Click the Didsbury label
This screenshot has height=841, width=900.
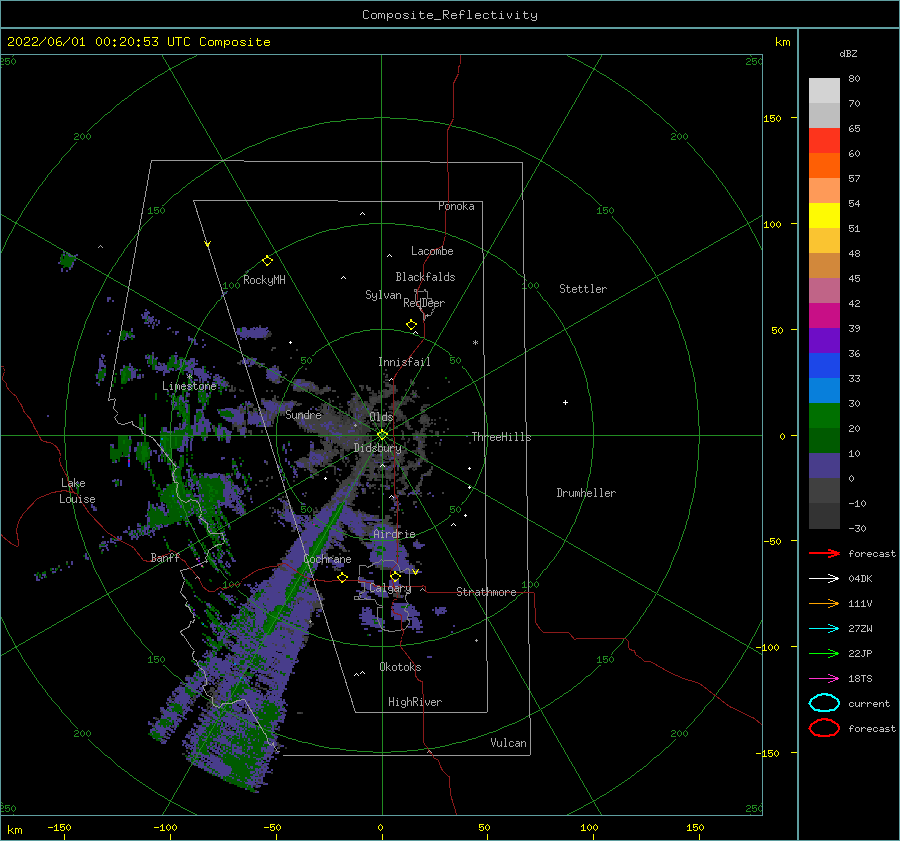(x=378, y=448)
